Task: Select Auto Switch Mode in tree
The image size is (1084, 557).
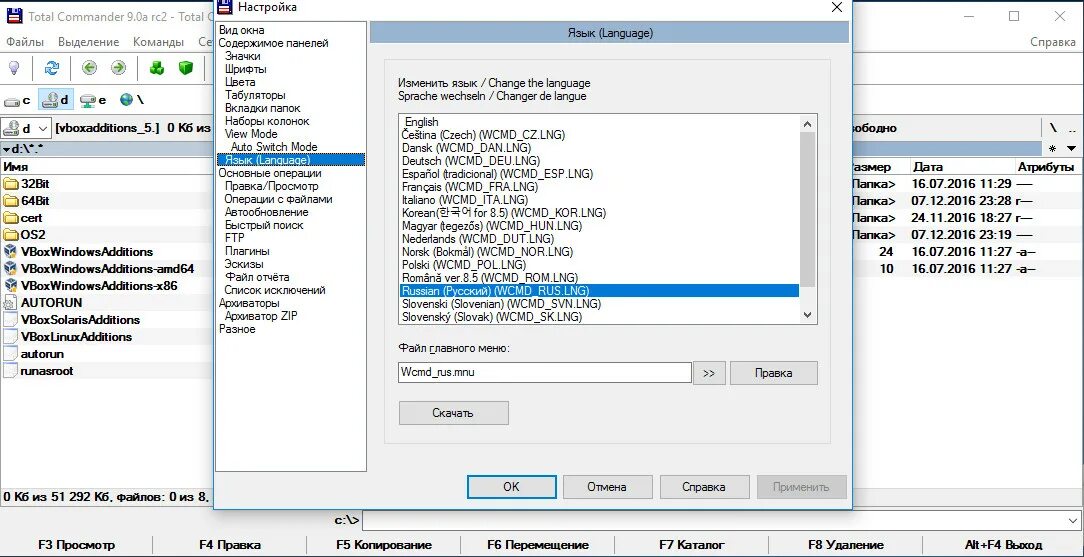Action: pos(274,147)
